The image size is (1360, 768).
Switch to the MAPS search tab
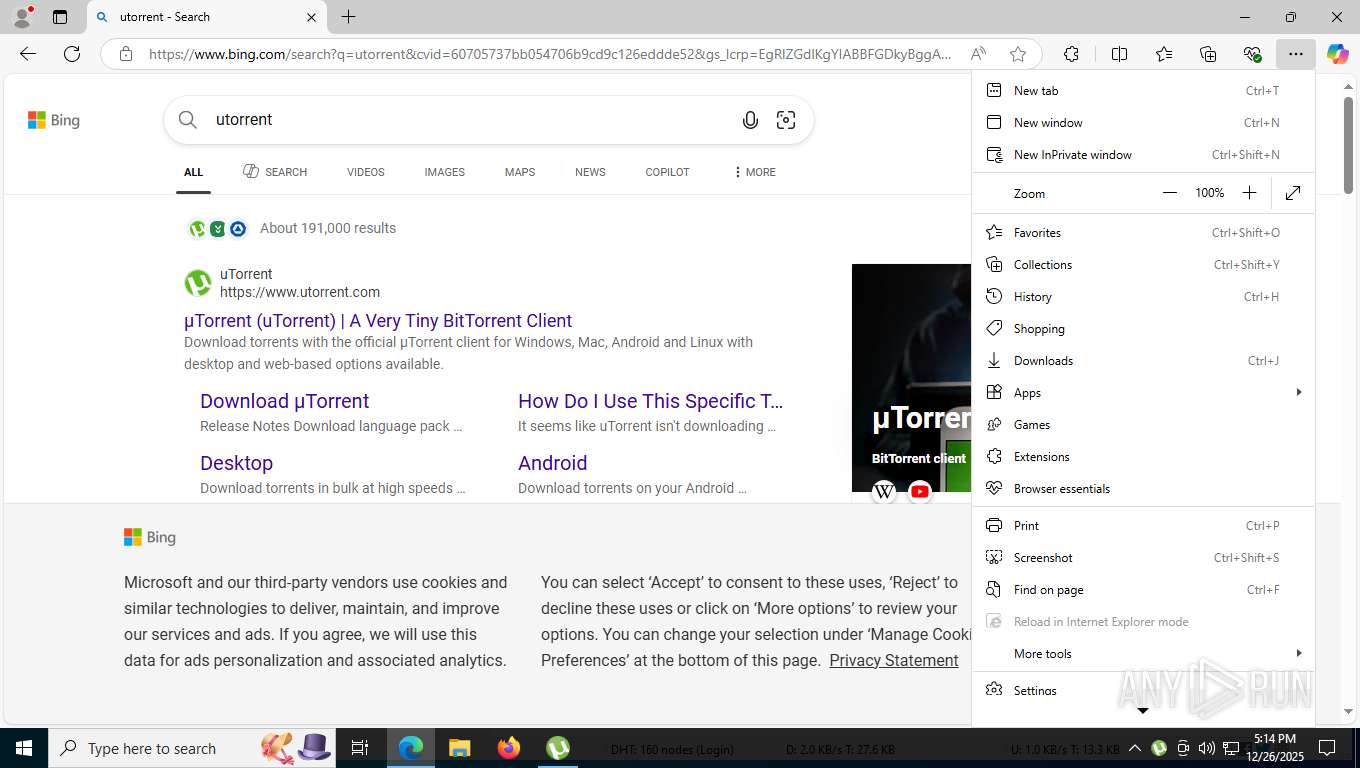click(x=520, y=172)
